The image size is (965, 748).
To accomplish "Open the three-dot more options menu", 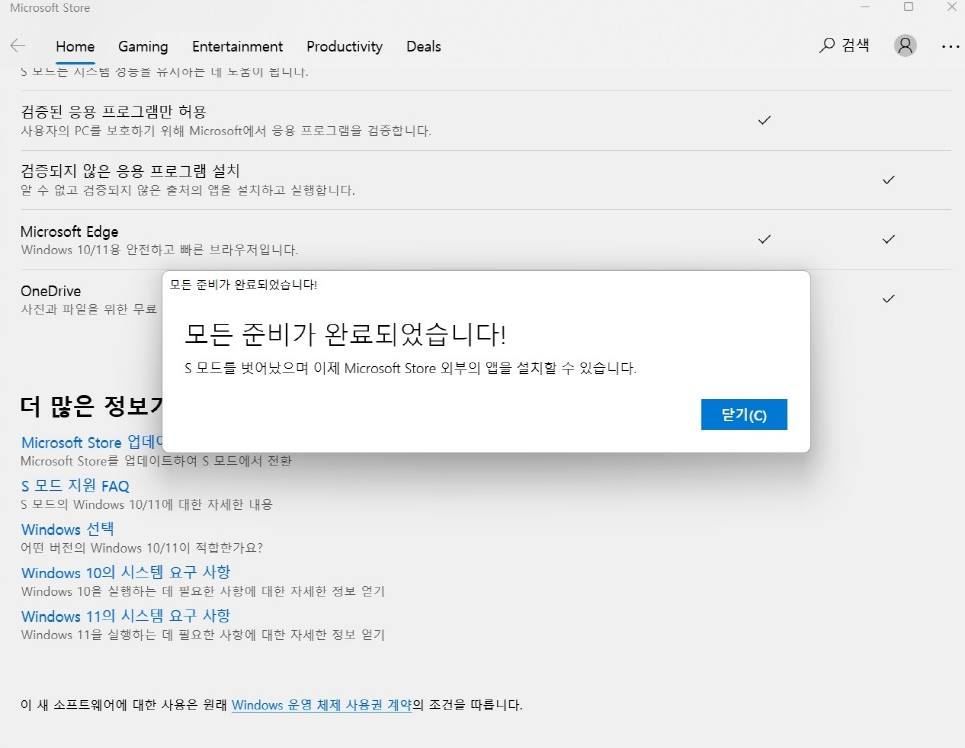I will tap(950, 46).
